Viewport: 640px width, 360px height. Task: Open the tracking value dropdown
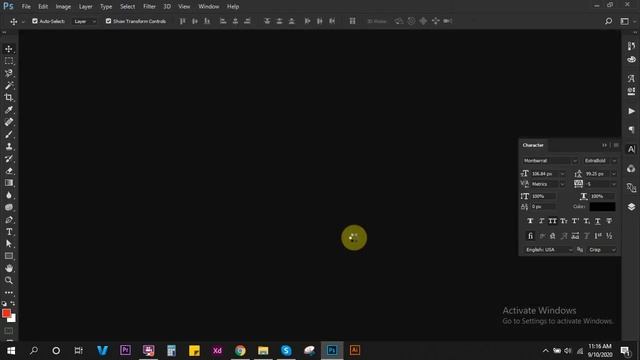click(613, 184)
